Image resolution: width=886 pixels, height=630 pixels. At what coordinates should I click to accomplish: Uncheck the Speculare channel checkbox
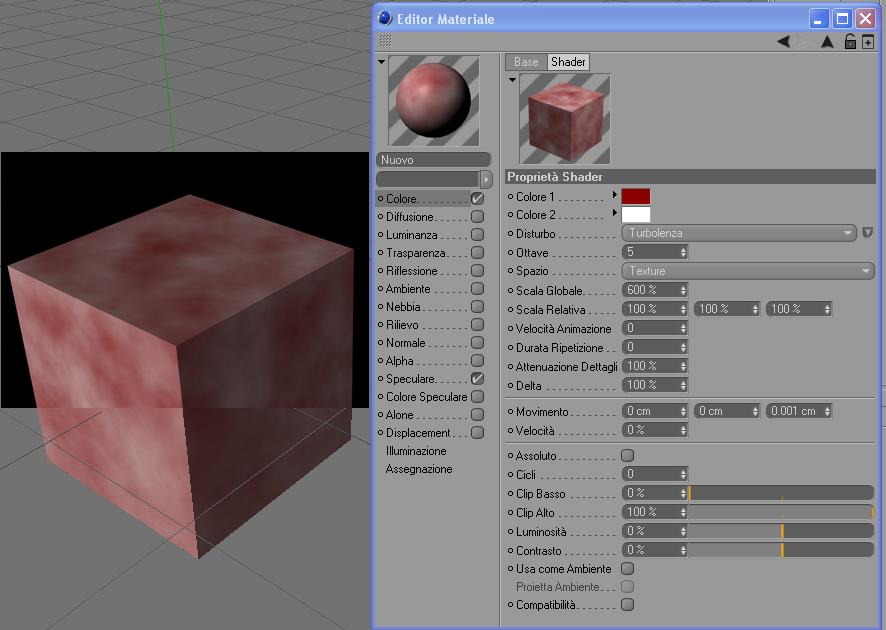coord(477,379)
